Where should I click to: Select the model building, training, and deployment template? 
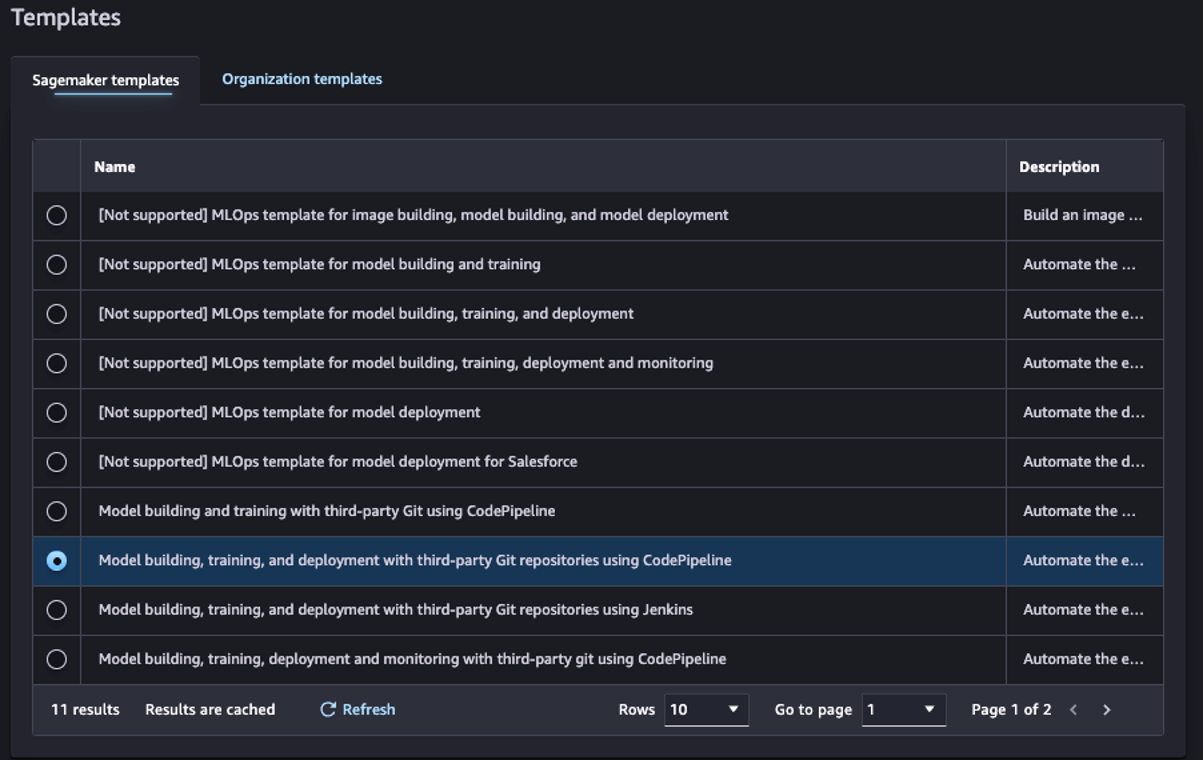pos(56,314)
